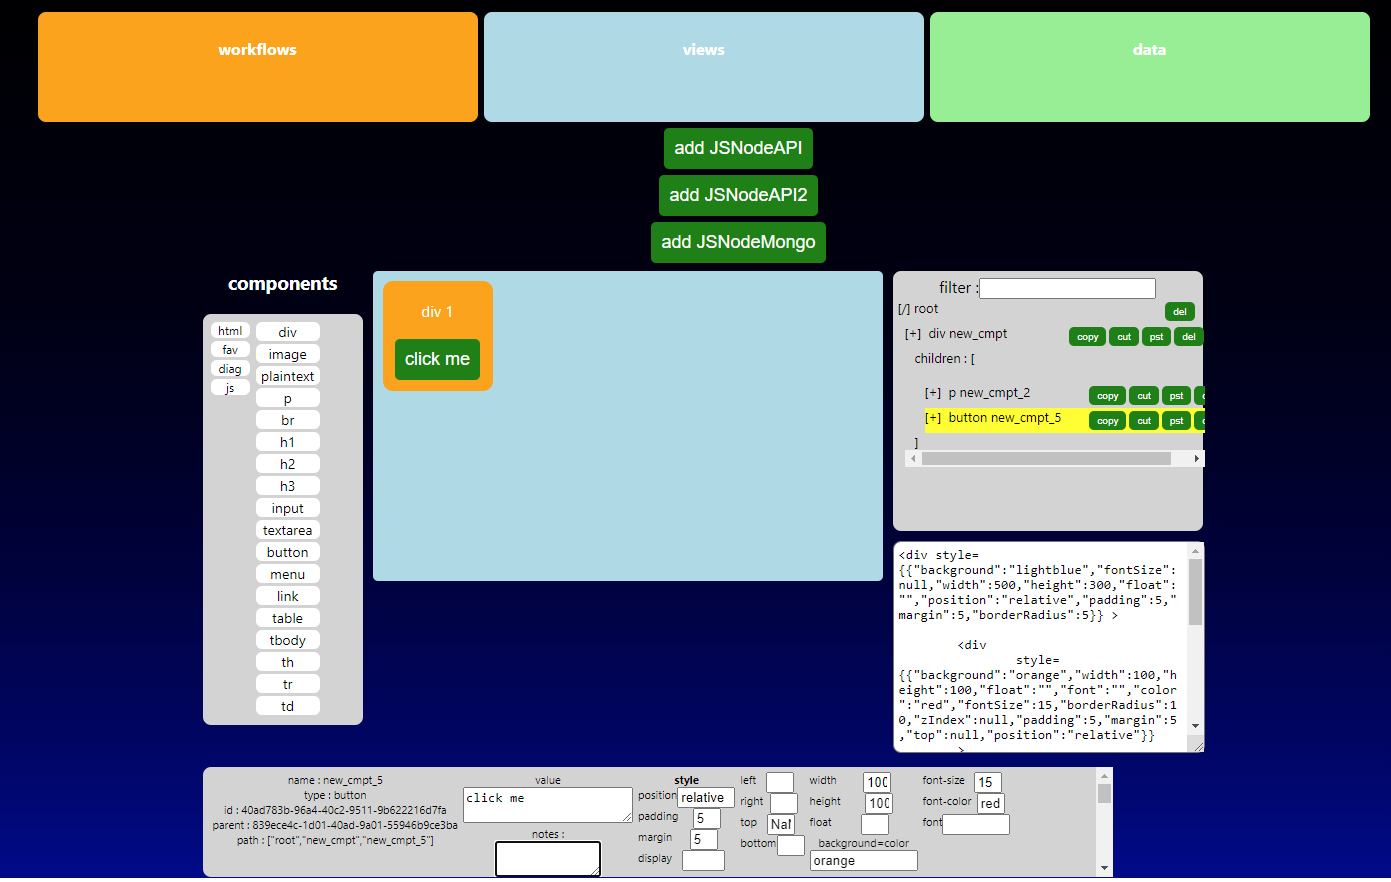Click the tree panel's right scroll arrow

pyautogui.click(x=1197, y=459)
